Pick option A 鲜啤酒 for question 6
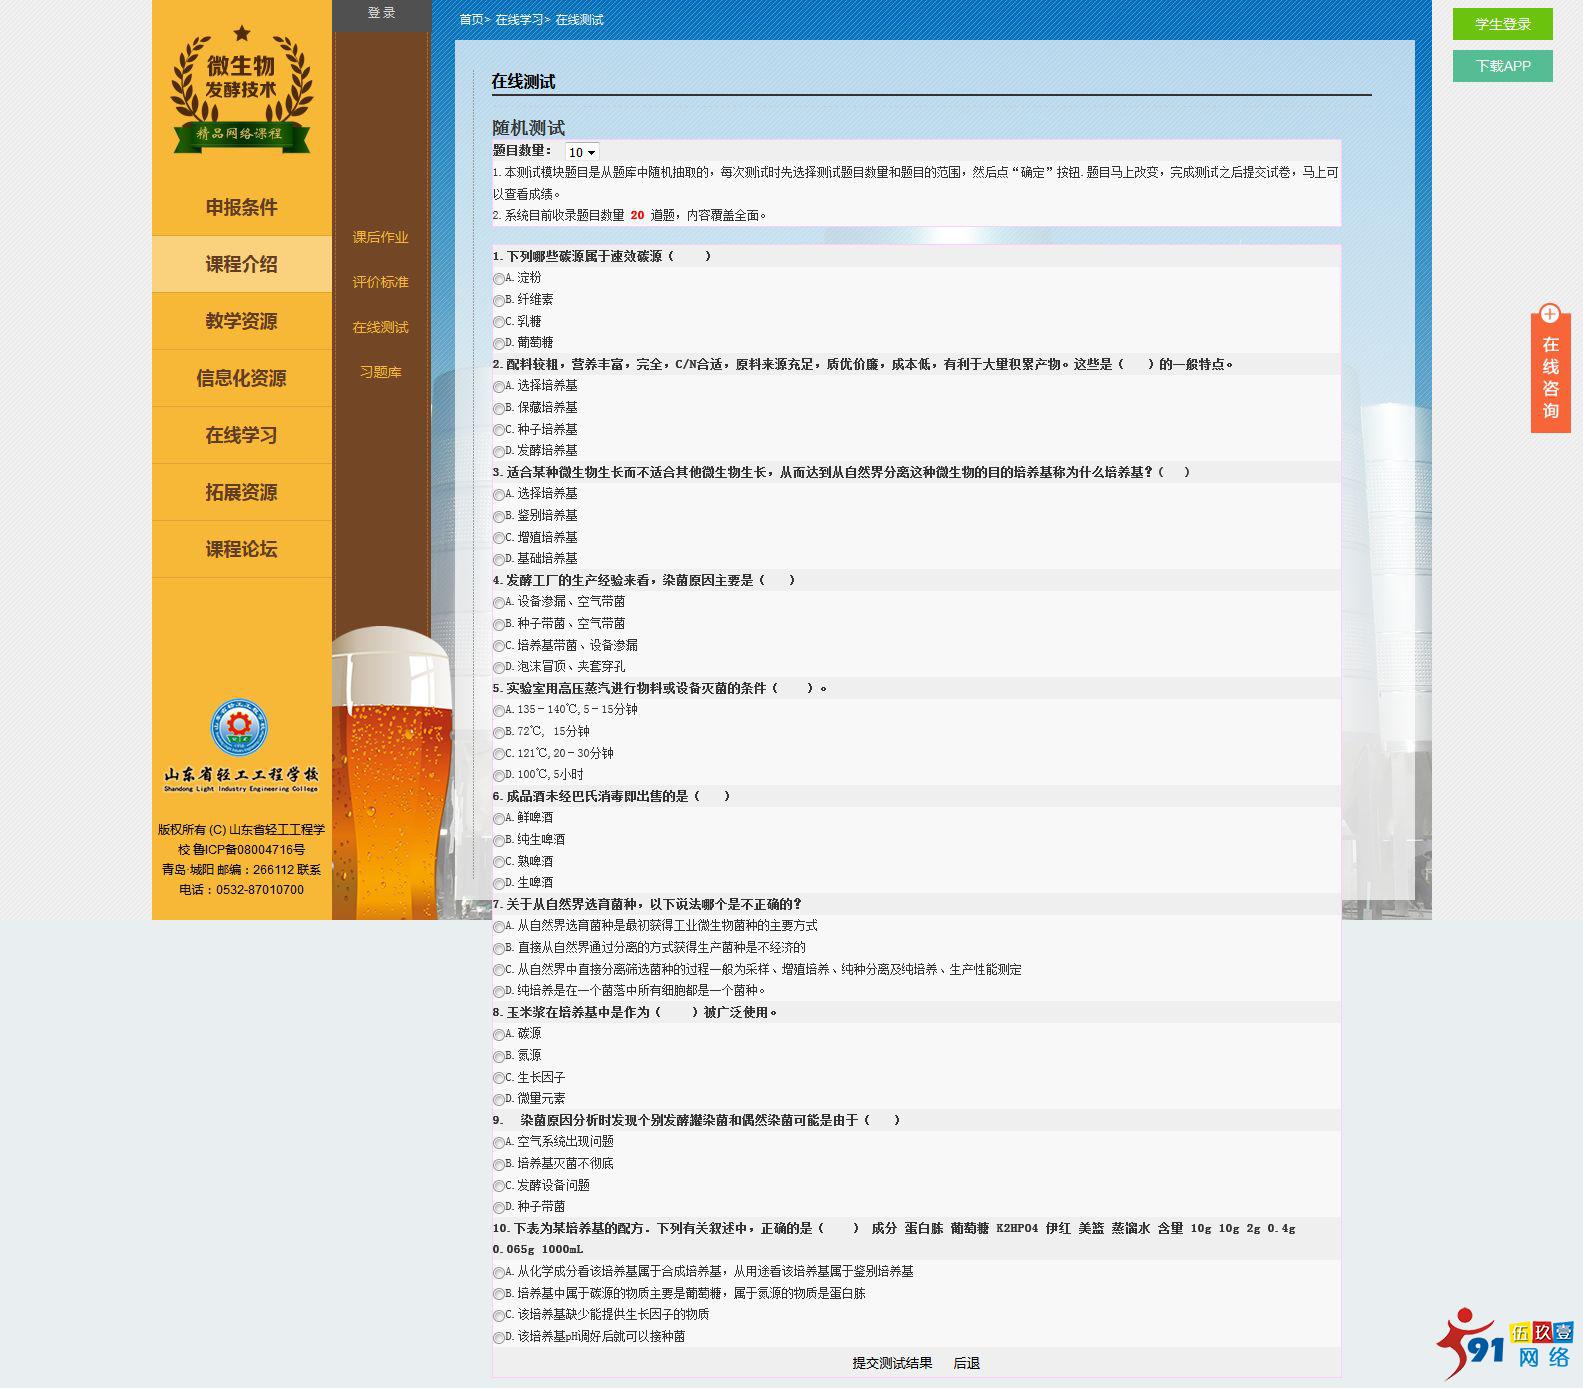This screenshot has width=1583, height=1388. [499, 819]
